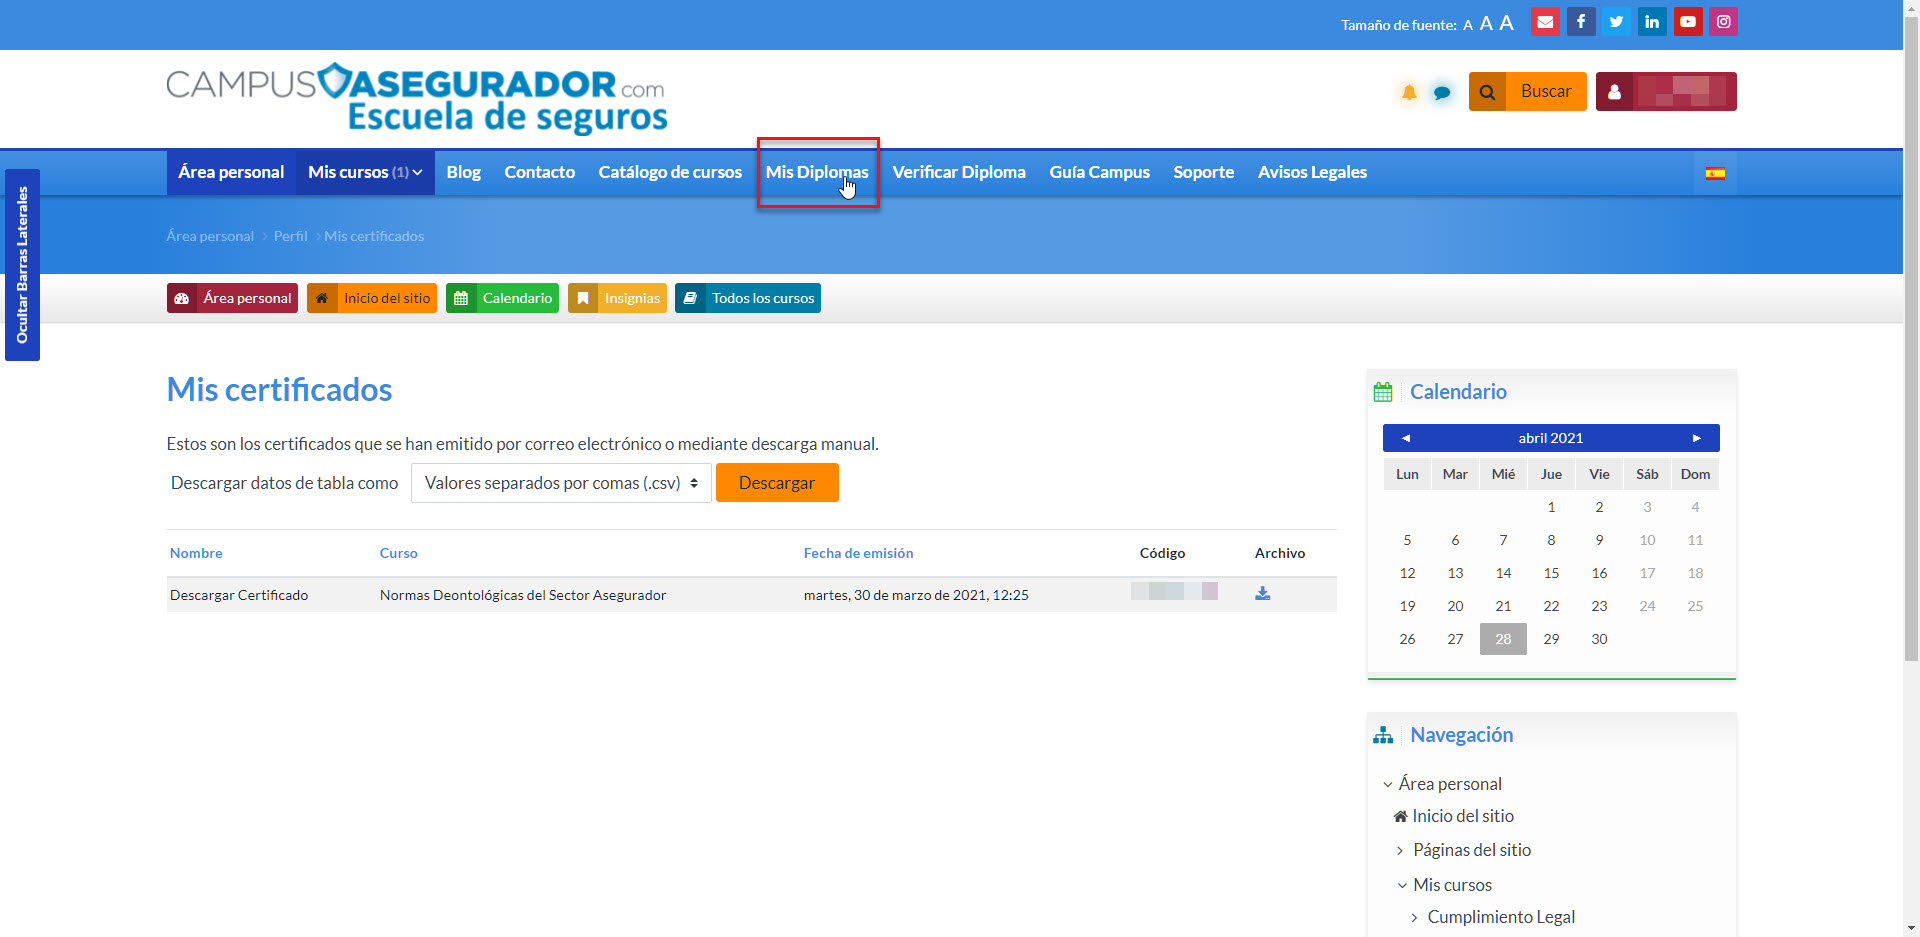Download the certificate file icon
This screenshot has height=937, width=1920.
[1263, 594]
